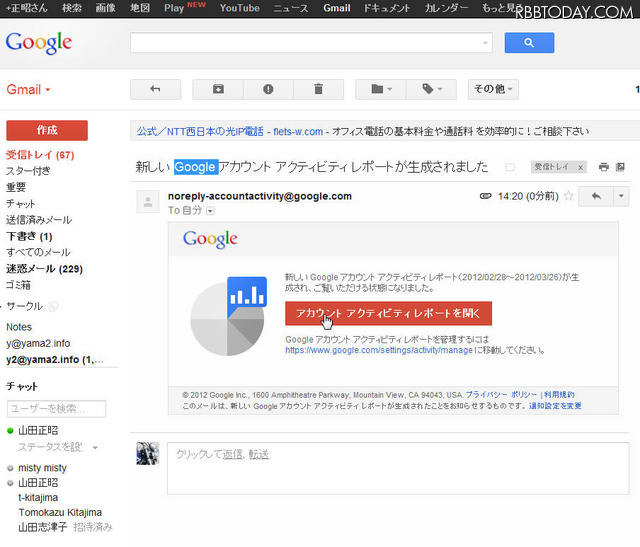Delete the email with the trash icon
Image resolution: width=640 pixels, height=547 pixels.
pyautogui.click(x=318, y=89)
